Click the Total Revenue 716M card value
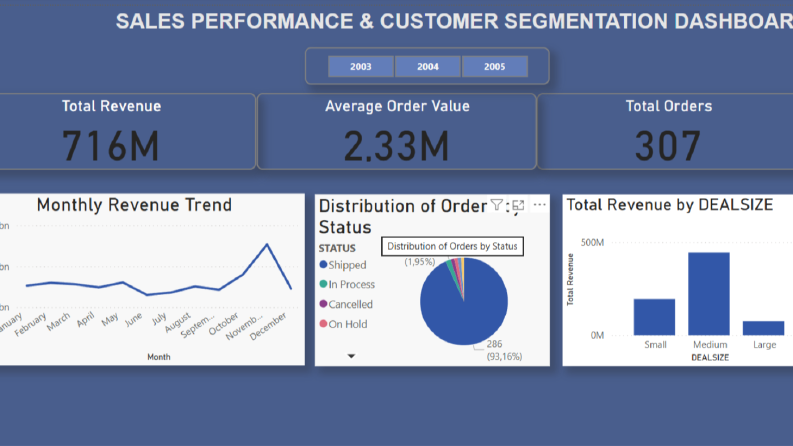 coord(110,146)
